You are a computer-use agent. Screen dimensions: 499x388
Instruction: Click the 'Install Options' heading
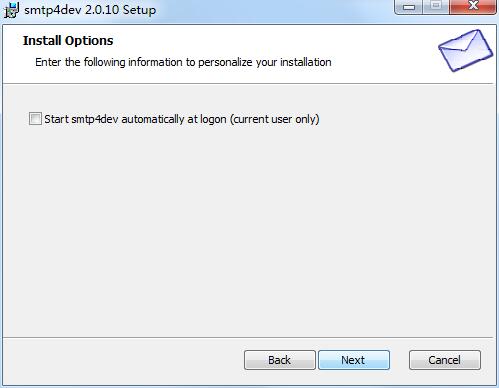click(68, 41)
